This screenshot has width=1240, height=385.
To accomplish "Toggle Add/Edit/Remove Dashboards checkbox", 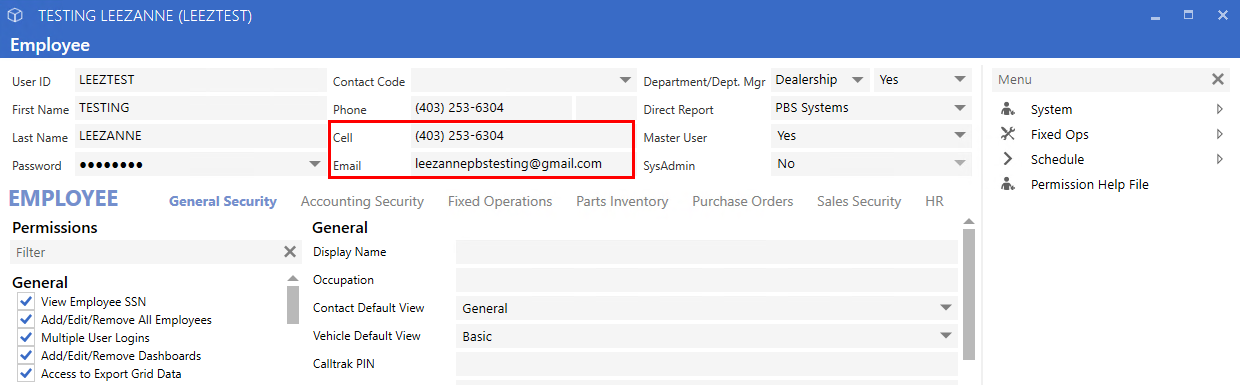I will [x=26, y=355].
